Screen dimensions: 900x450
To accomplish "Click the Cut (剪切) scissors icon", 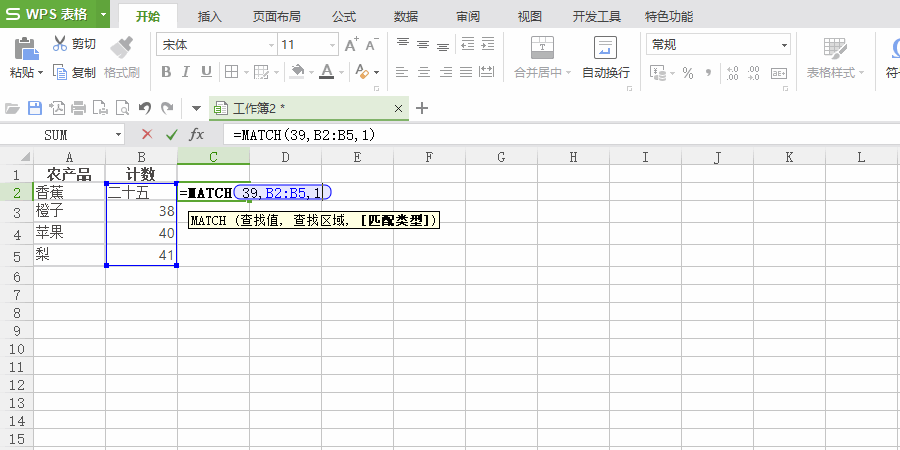I will coord(60,44).
